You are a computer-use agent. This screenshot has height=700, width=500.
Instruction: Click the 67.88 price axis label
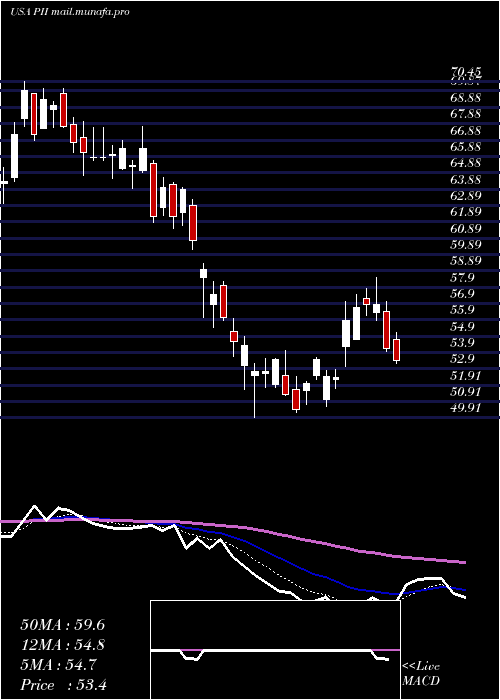pyautogui.click(x=466, y=114)
